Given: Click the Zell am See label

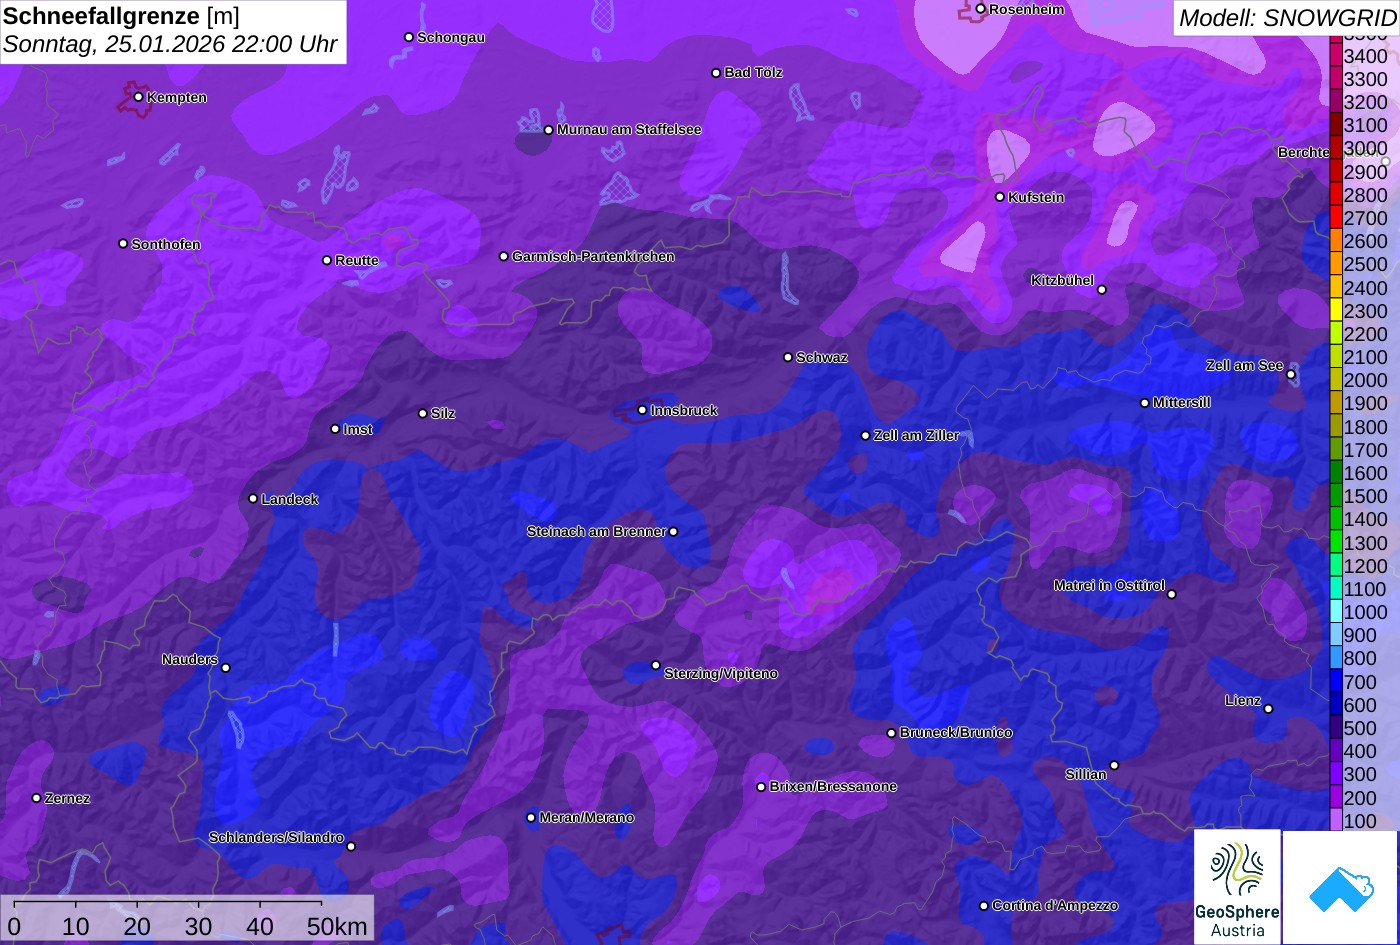Looking at the screenshot, I should point(1244,365).
